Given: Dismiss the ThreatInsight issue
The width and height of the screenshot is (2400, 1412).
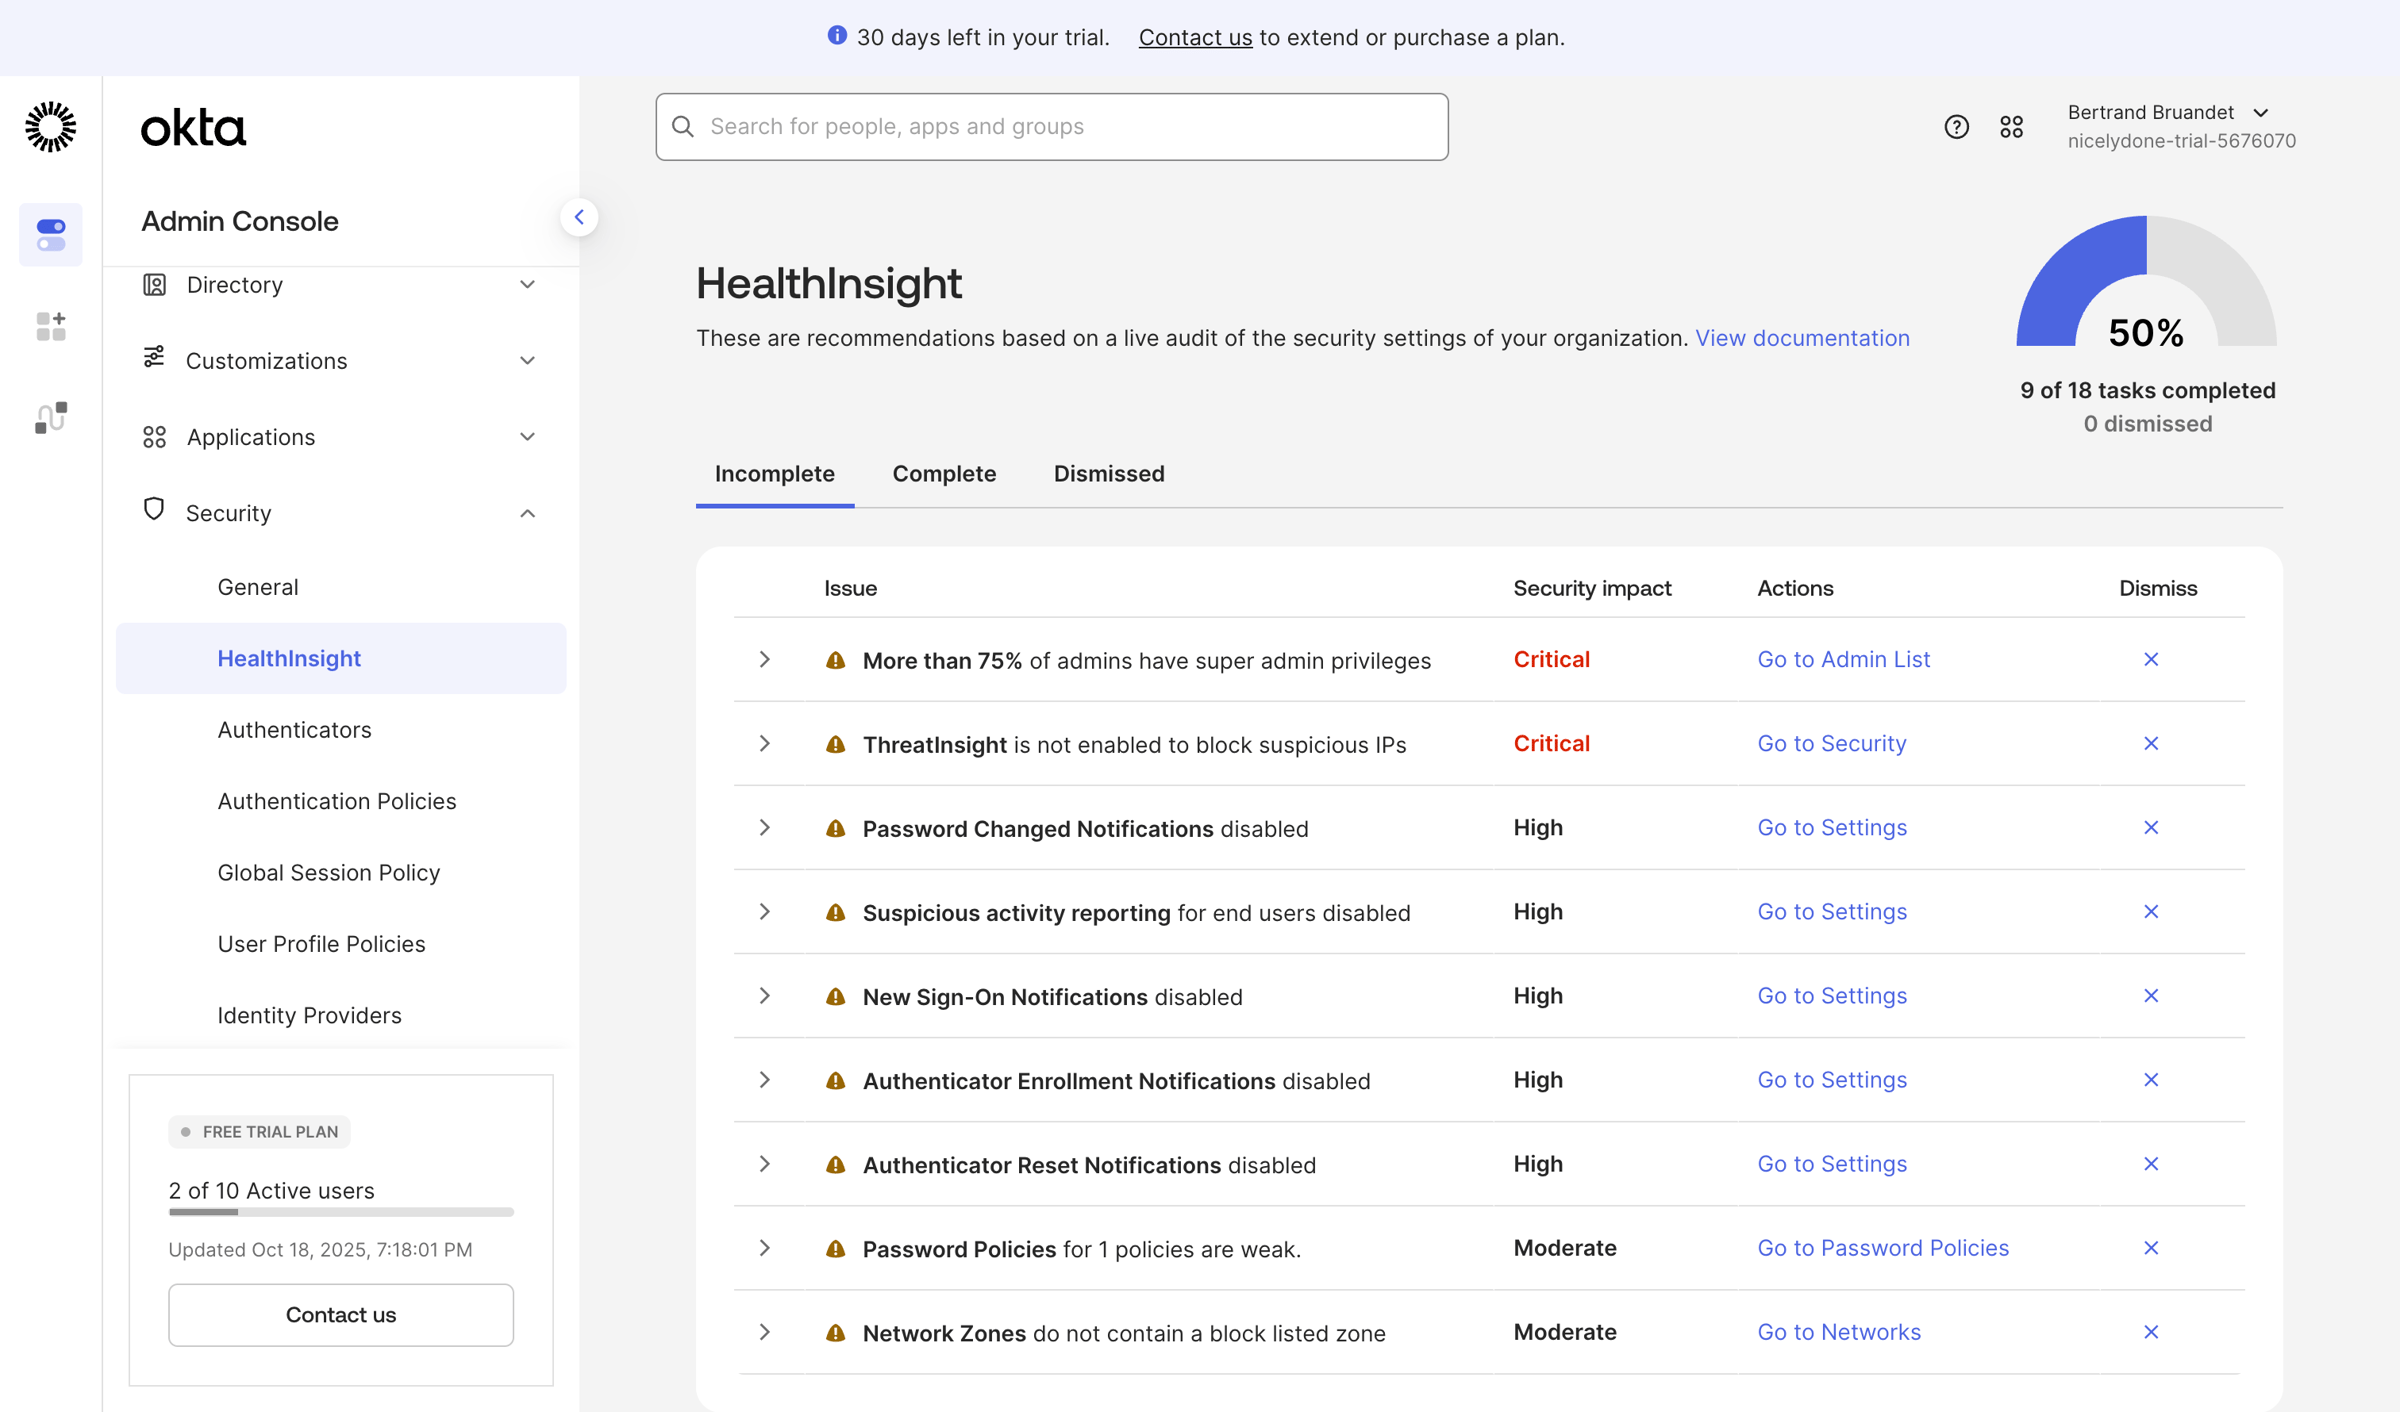Looking at the screenshot, I should (2151, 744).
